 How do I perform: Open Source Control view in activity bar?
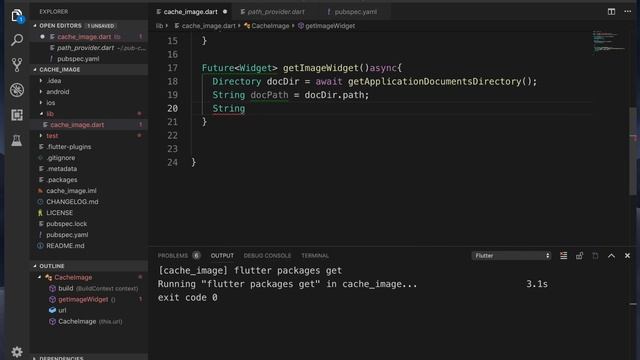pos(17,65)
